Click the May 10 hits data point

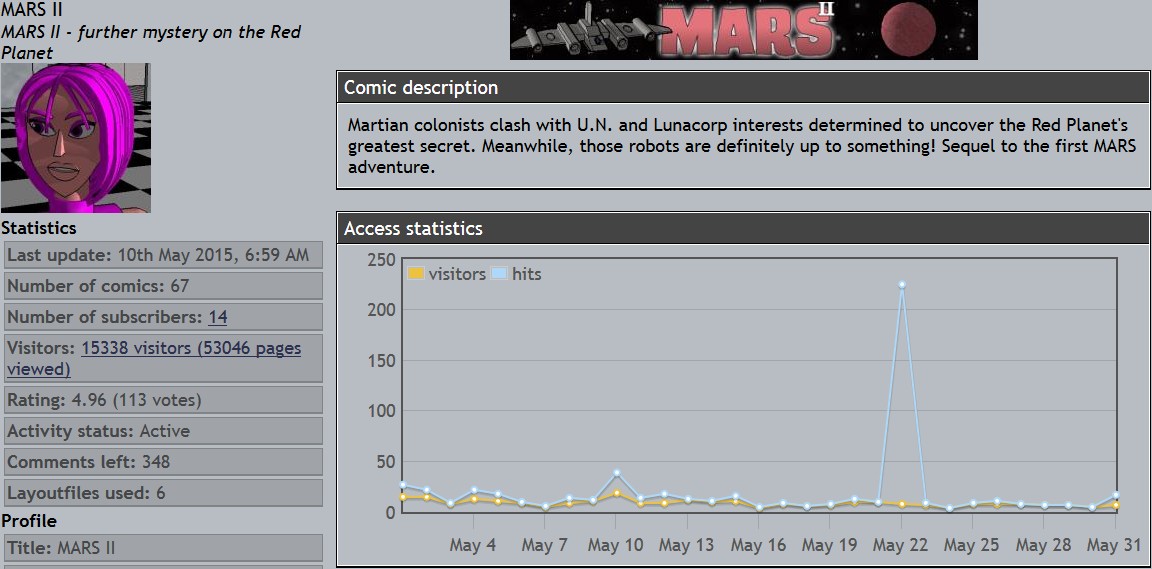[617, 473]
